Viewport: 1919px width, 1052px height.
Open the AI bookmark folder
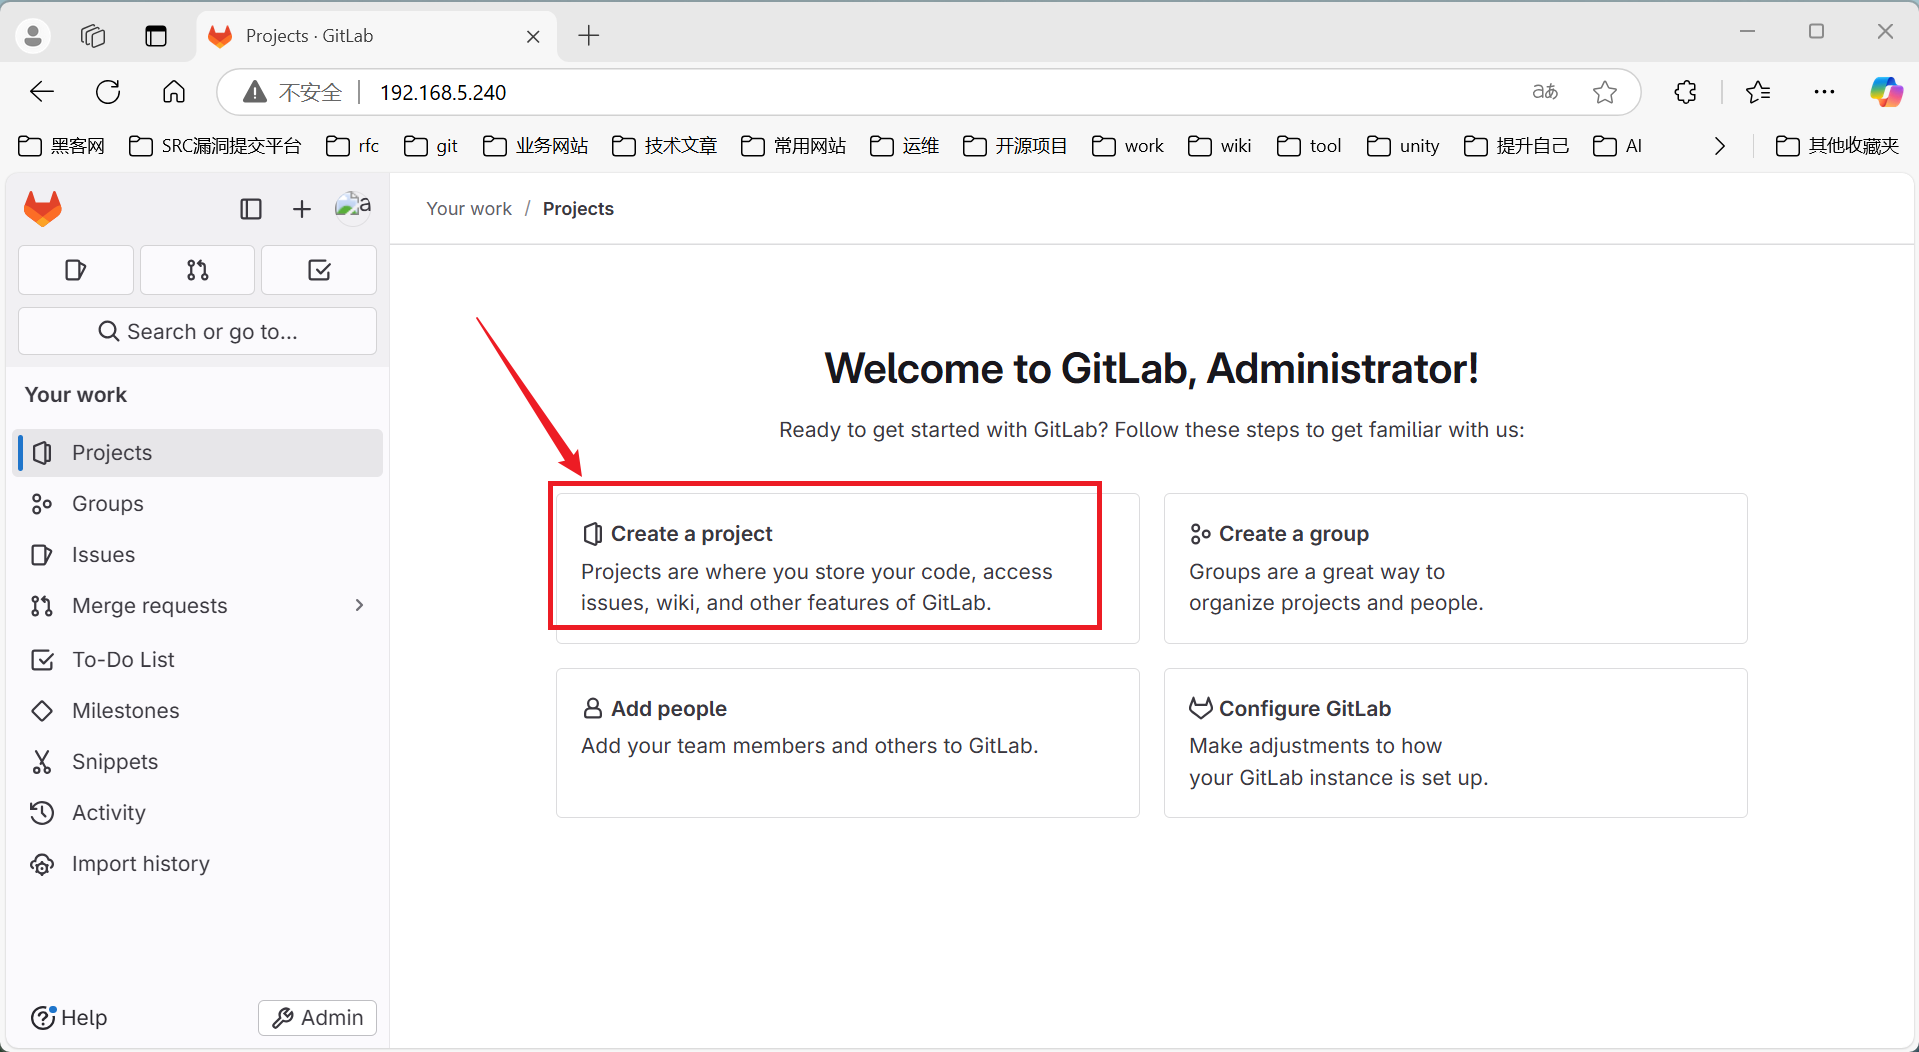pyautogui.click(x=1618, y=146)
